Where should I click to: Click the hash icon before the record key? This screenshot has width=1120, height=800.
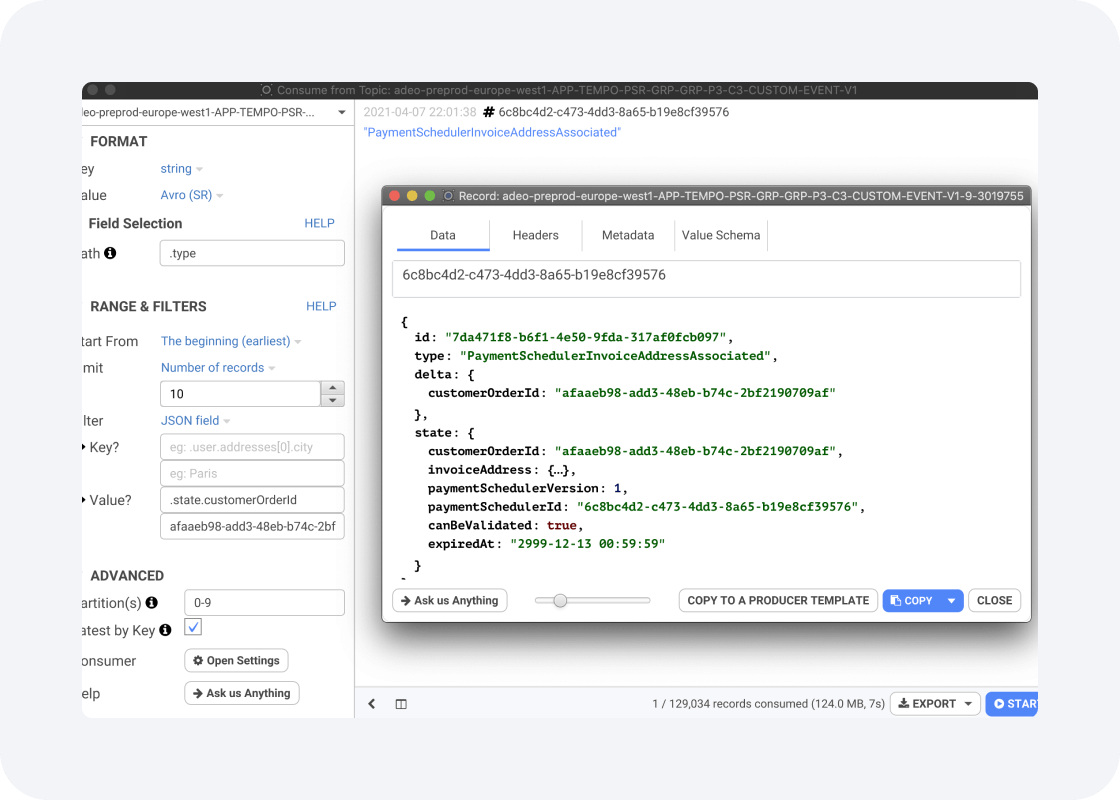click(x=488, y=112)
